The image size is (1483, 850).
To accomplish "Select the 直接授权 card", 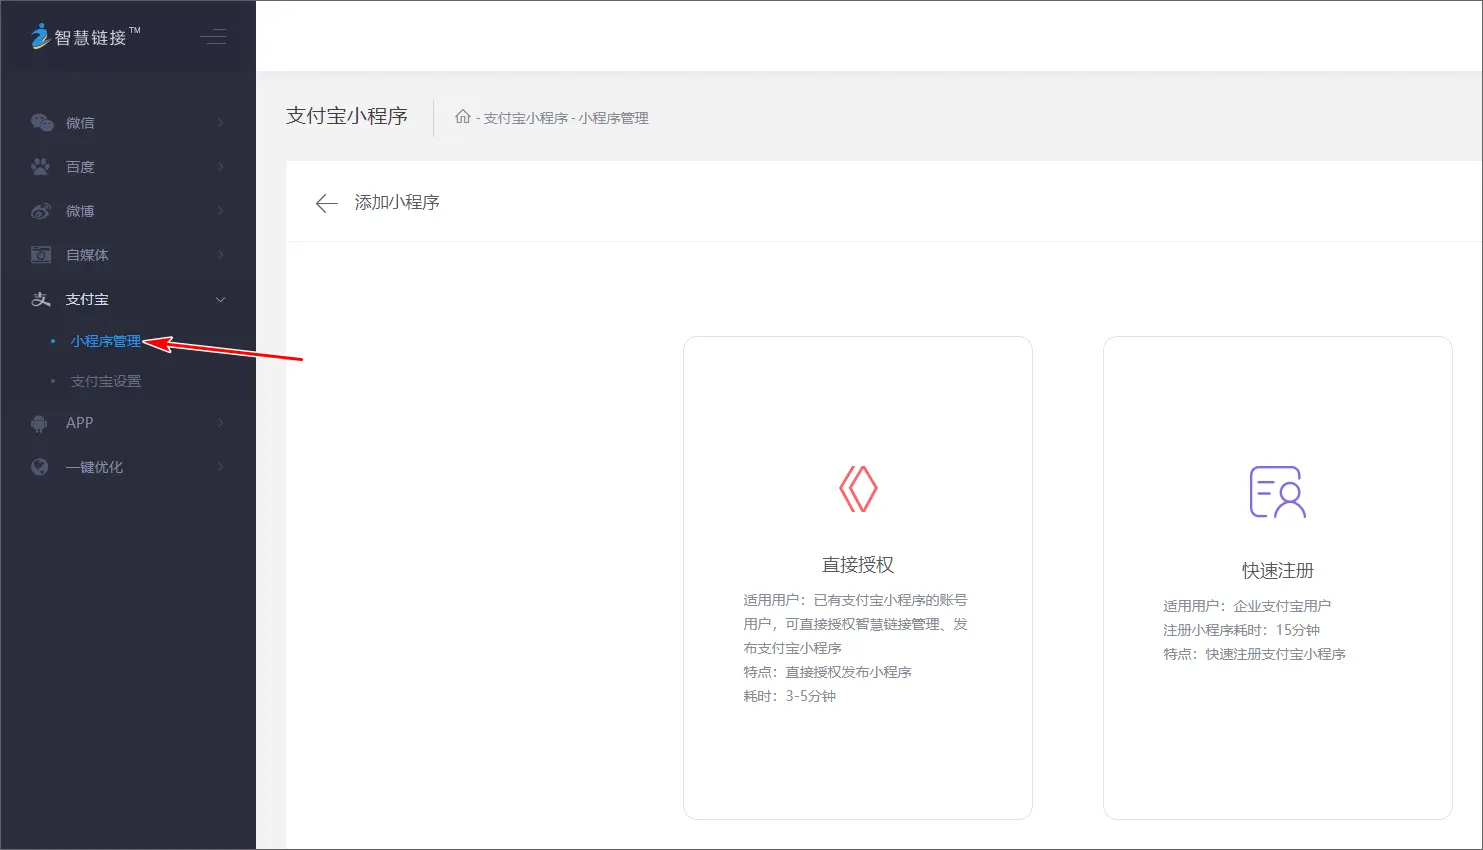I will tap(857, 577).
